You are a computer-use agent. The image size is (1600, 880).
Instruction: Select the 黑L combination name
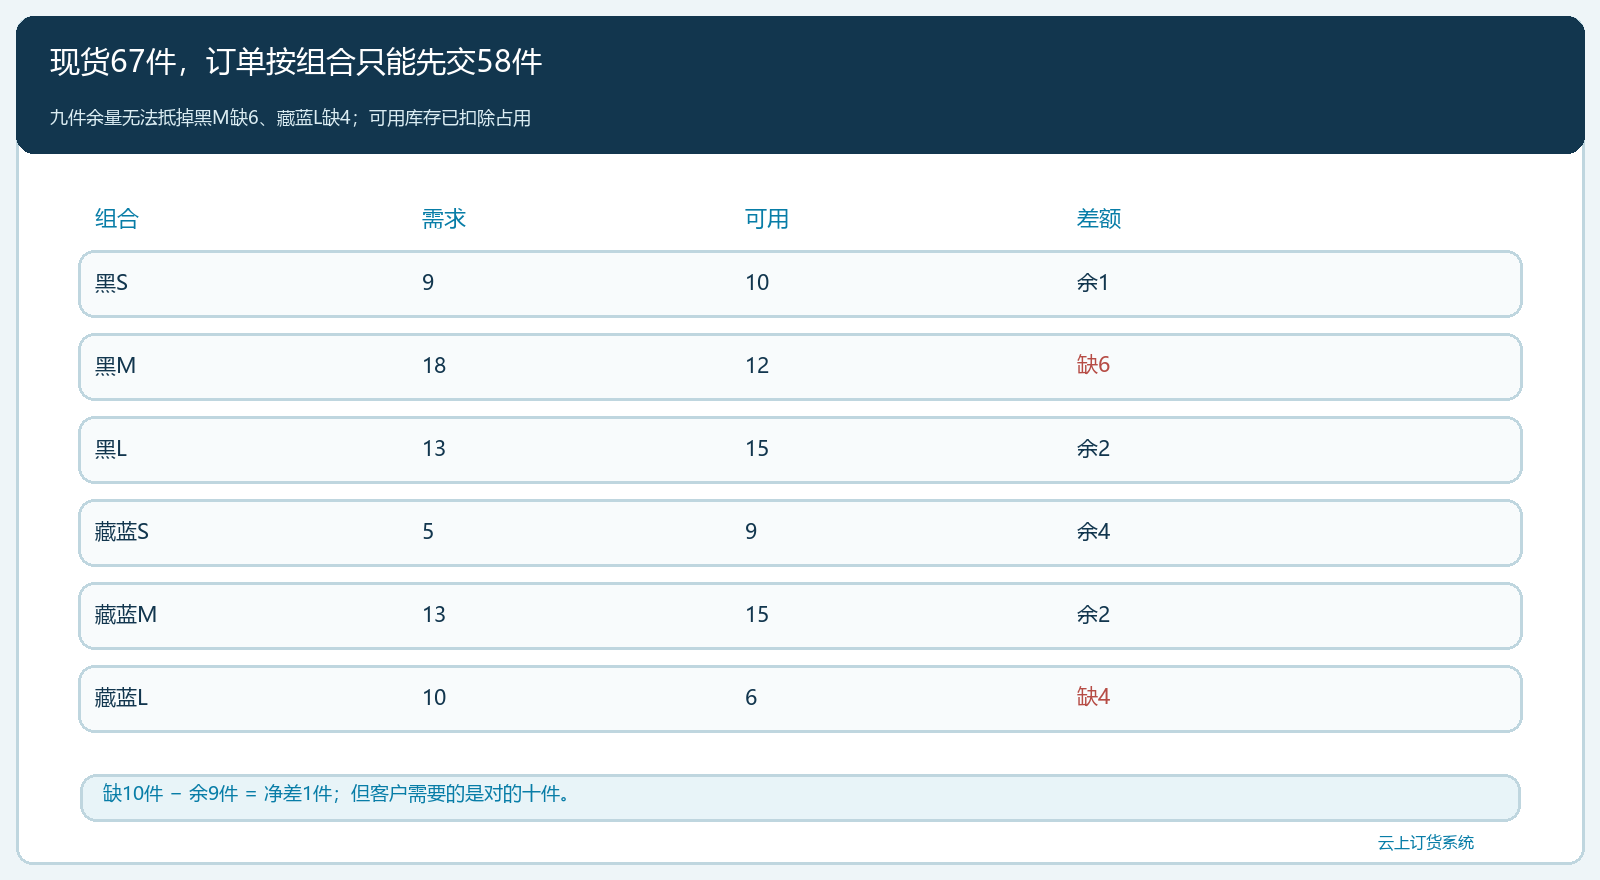point(111,449)
